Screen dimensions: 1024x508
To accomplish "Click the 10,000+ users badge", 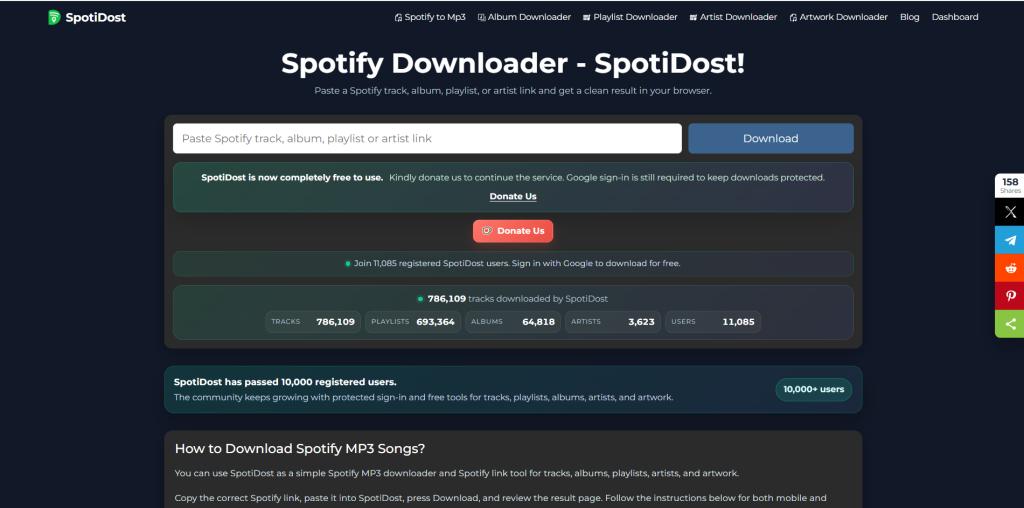I will point(814,389).
